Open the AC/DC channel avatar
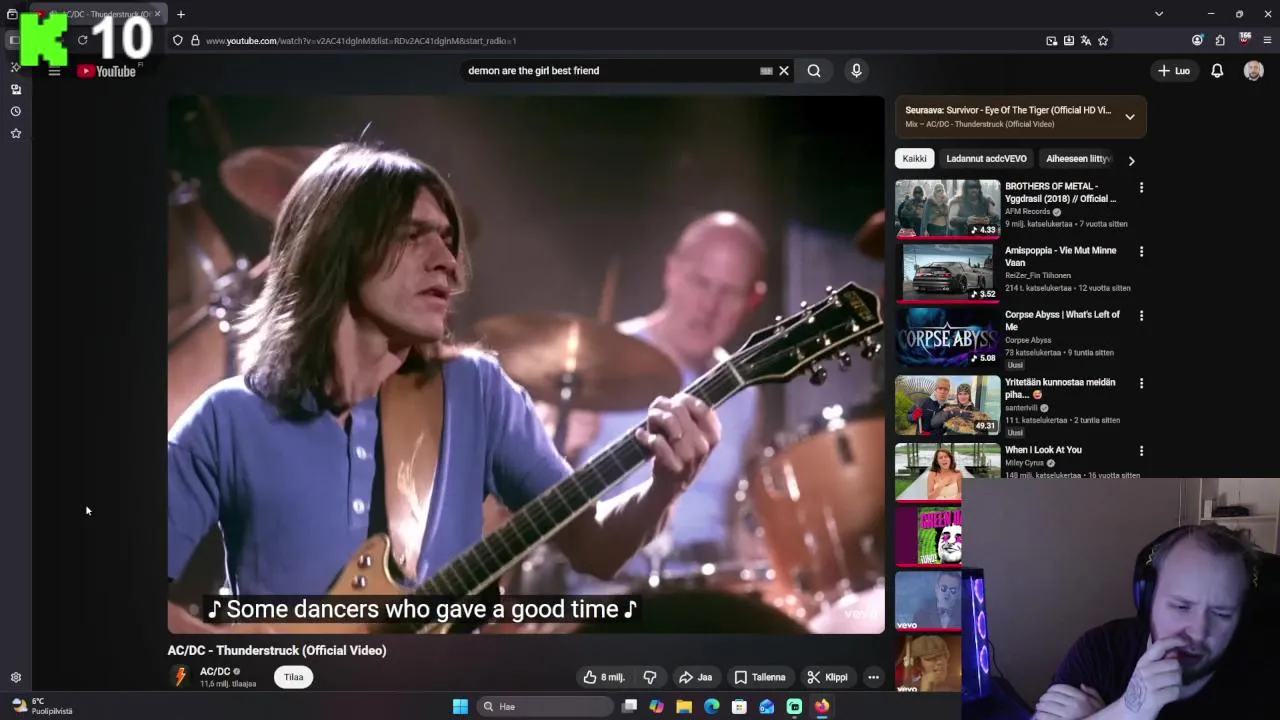This screenshot has height=720, width=1280. tap(180, 677)
